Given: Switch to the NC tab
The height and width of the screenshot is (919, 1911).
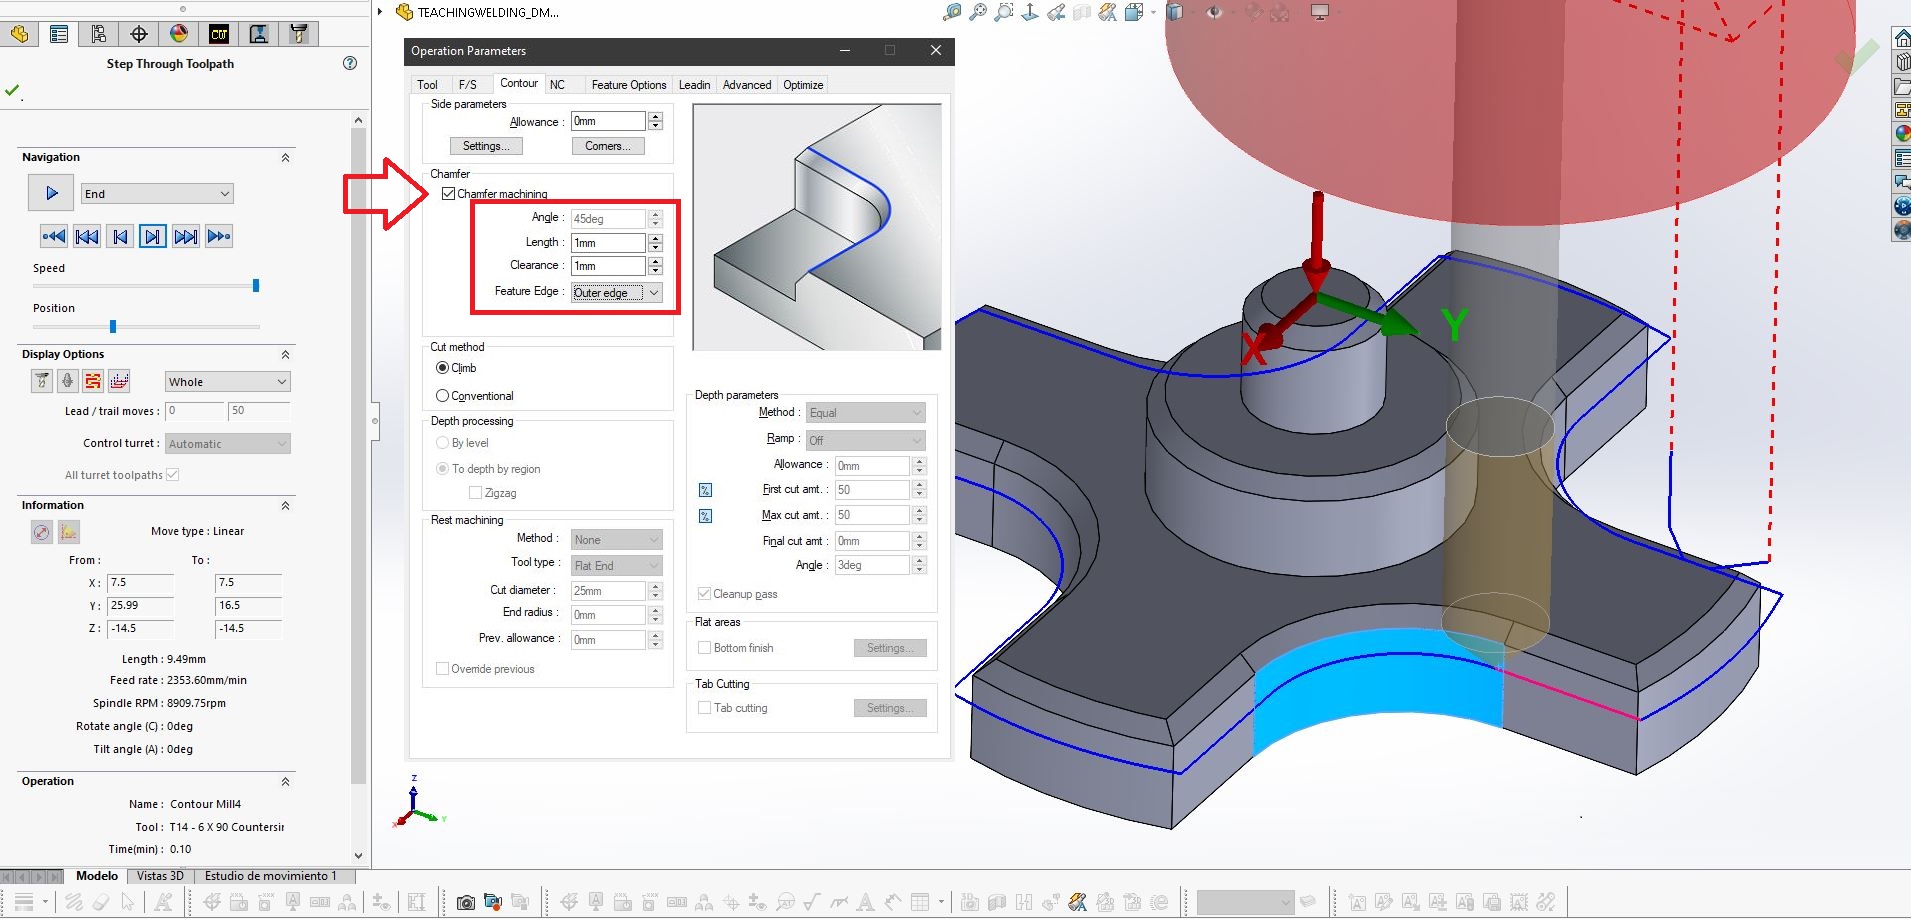Looking at the screenshot, I should click(x=557, y=85).
